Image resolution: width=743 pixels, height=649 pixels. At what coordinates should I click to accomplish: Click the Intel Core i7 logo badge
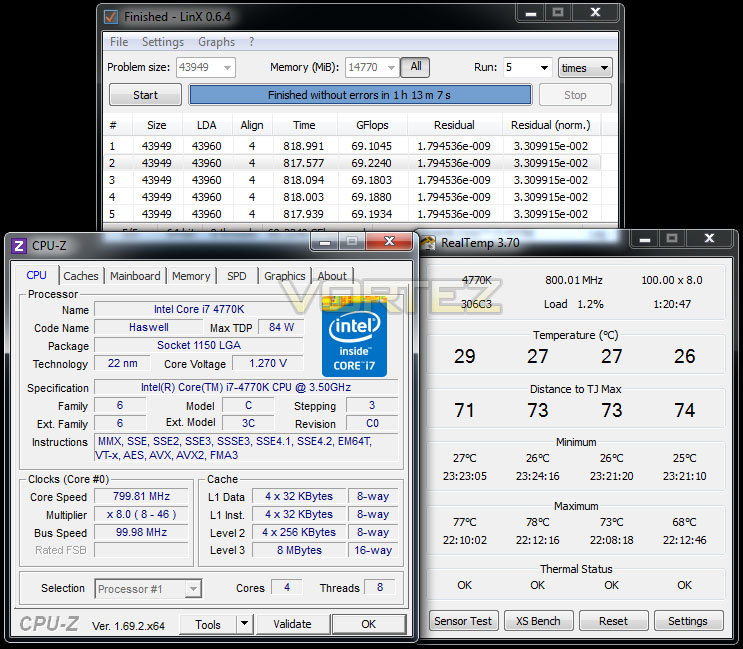pos(354,336)
